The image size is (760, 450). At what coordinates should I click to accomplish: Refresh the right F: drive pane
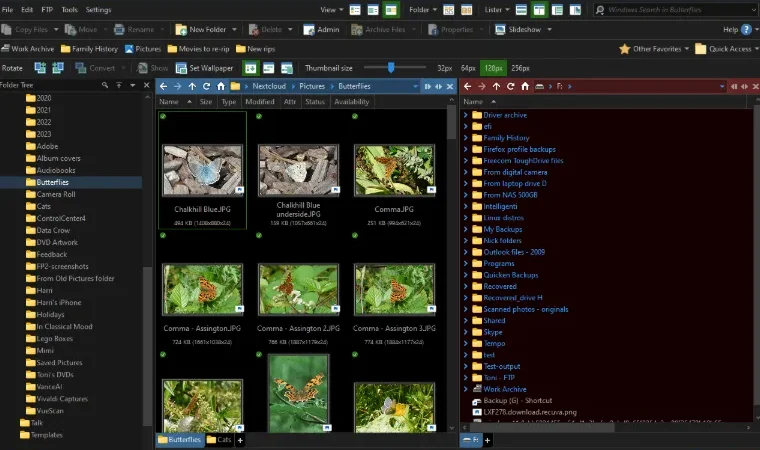(x=510, y=86)
